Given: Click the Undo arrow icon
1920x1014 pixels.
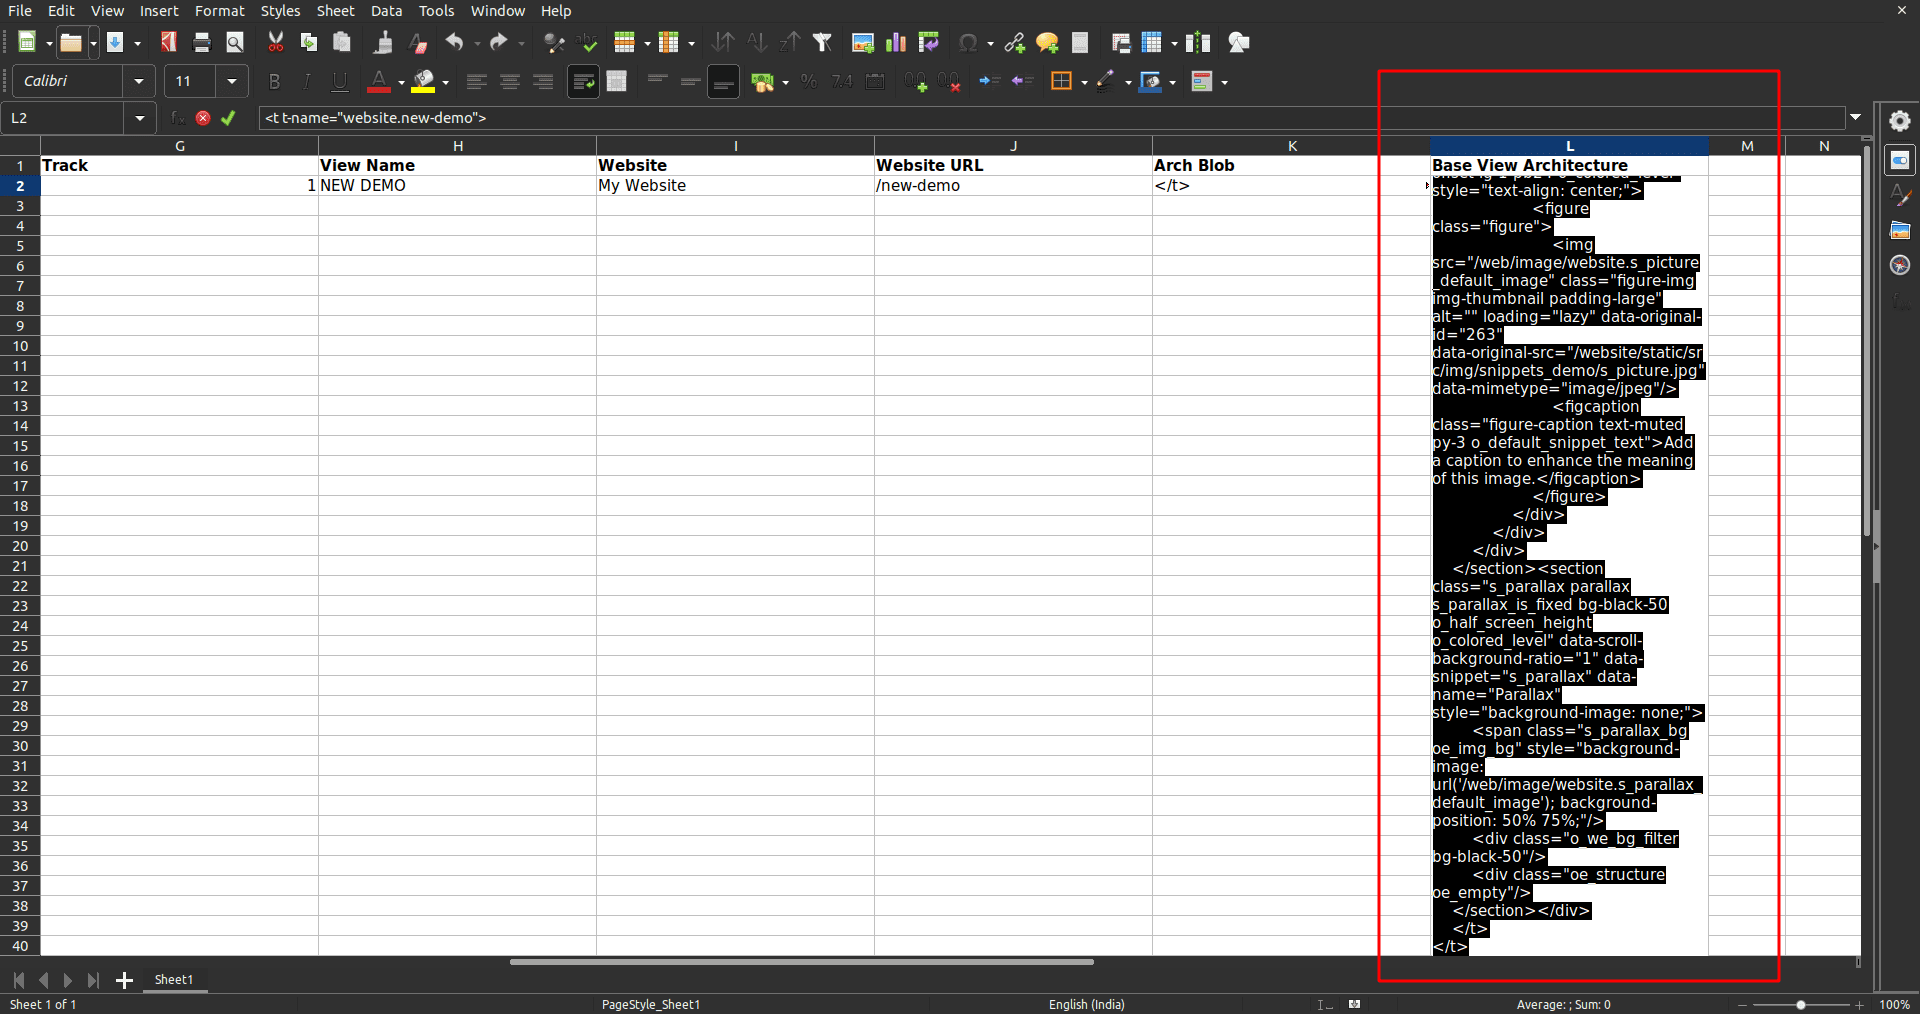Looking at the screenshot, I should (454, 42).
